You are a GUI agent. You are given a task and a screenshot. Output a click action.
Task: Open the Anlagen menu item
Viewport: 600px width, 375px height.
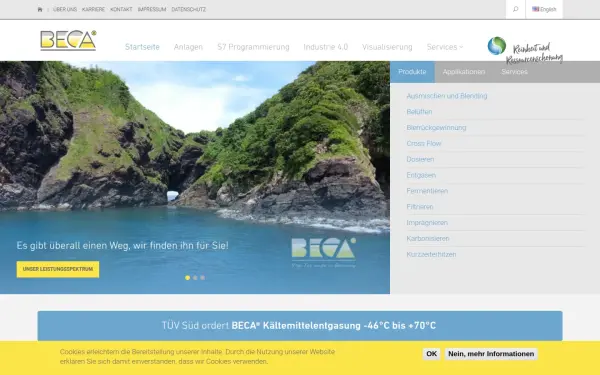[x=188, y=47]
